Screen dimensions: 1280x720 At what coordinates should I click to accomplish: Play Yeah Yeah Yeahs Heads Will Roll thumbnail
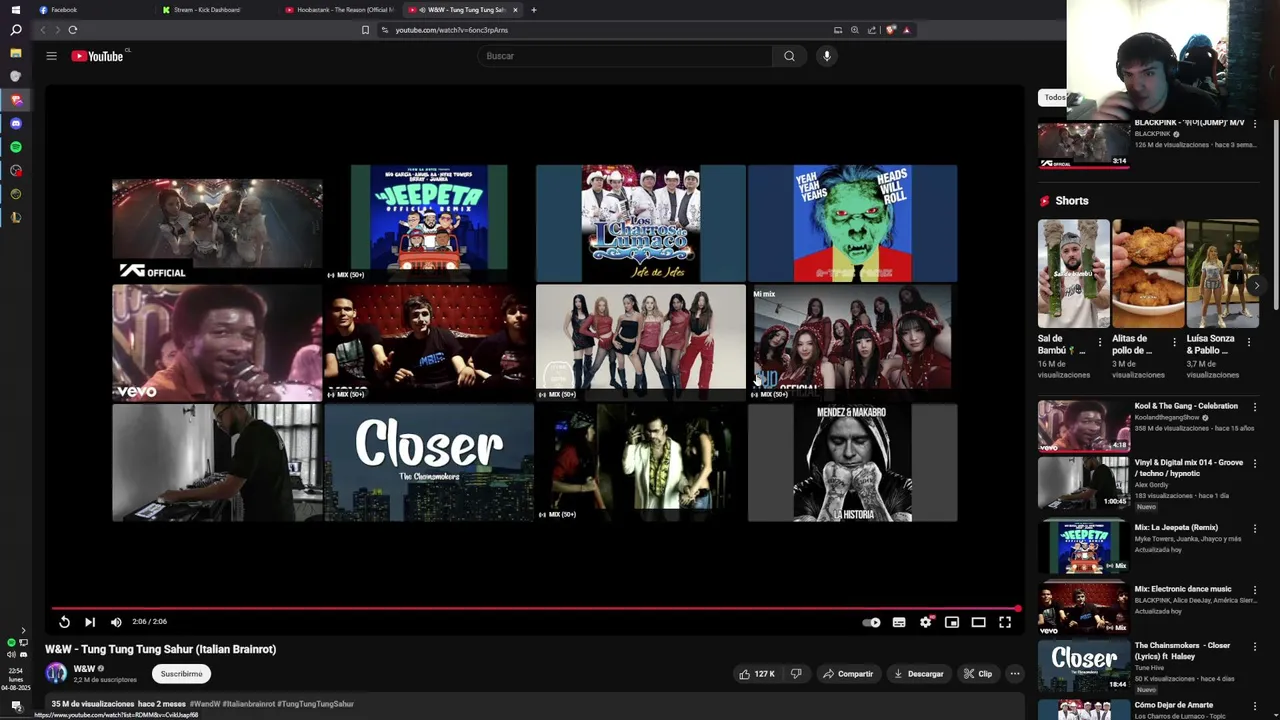pyautogui.click(x=852, y=224)
